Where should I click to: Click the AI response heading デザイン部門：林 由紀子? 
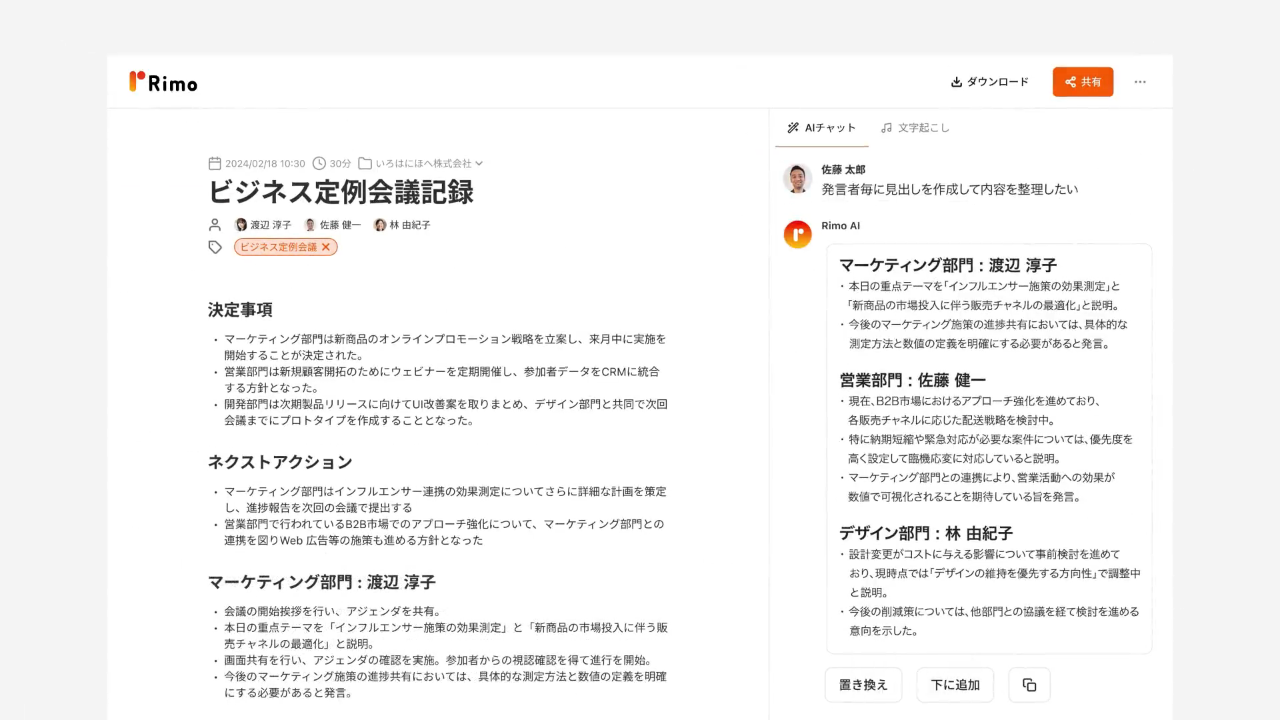(926, 534)
